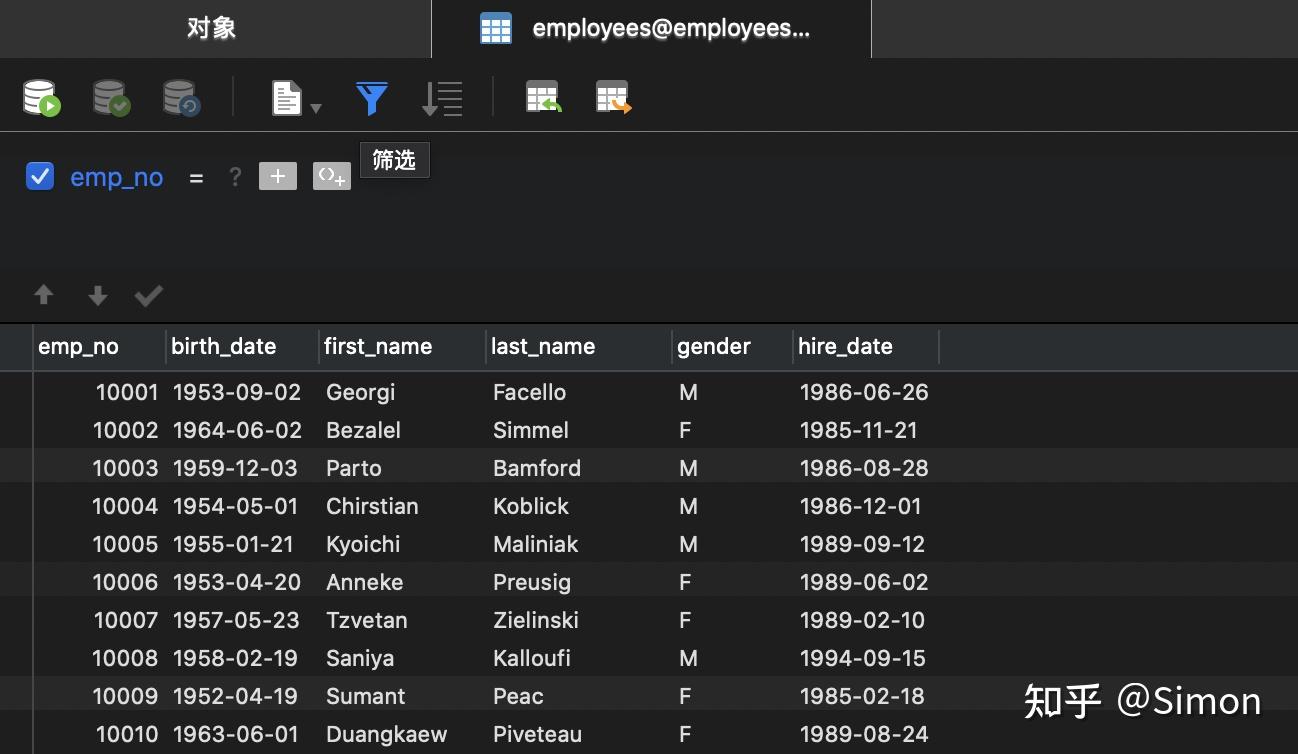Click the Rollback database icon
The height and width of the screenshot is (754, 1298).
click(x=182, y=98)
